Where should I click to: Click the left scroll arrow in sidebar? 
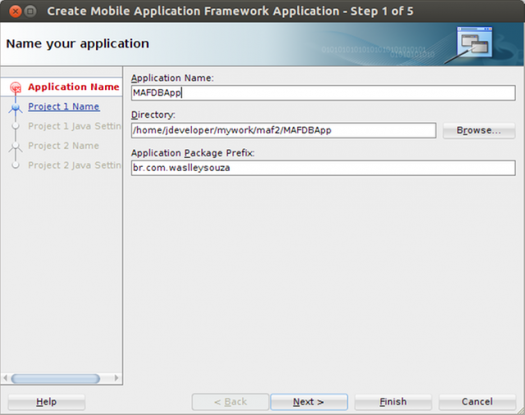click(5, 378)
